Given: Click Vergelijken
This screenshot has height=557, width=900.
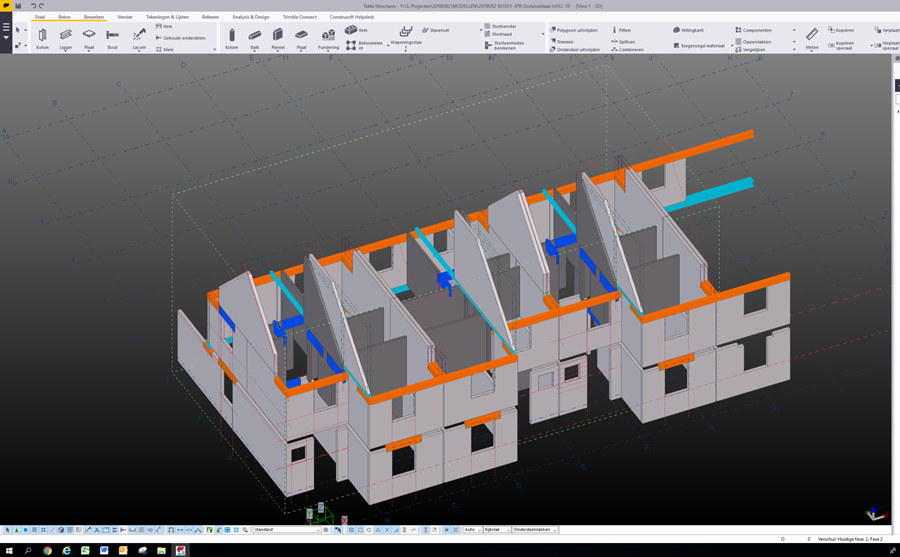Looking at the screenshot, I should coord(750,49).
